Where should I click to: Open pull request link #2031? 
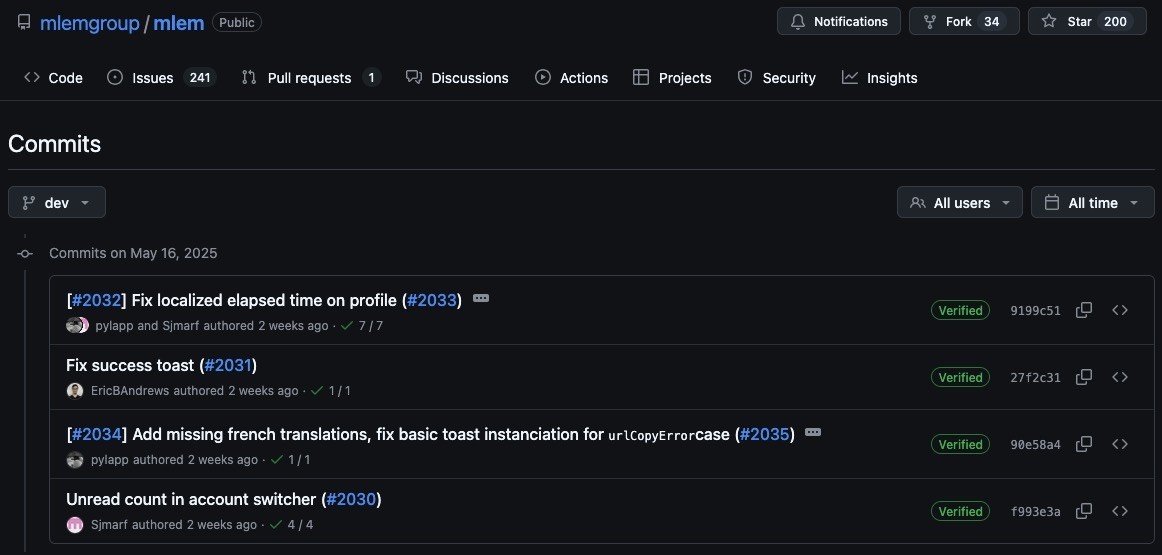pyautogui.click(x=228, y=365)
